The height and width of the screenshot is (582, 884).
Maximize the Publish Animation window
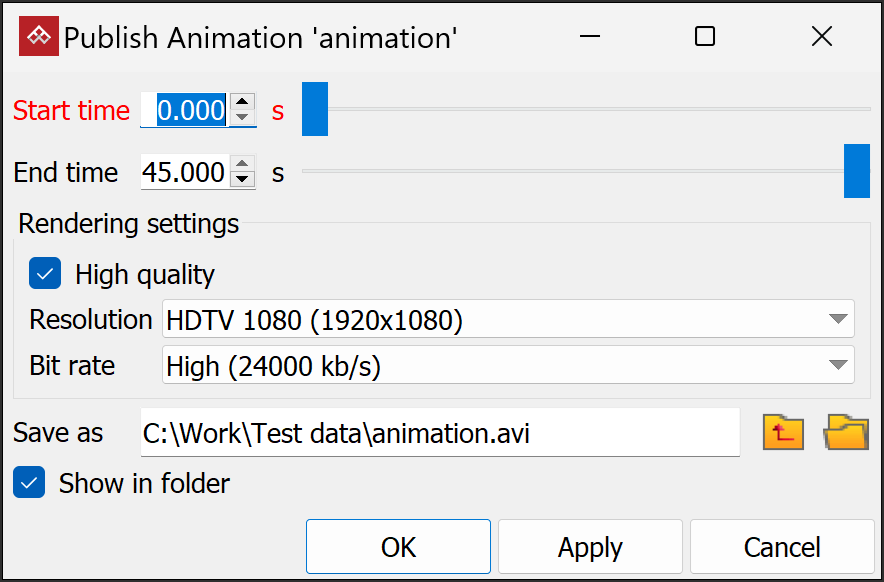[x=705, y=37]
